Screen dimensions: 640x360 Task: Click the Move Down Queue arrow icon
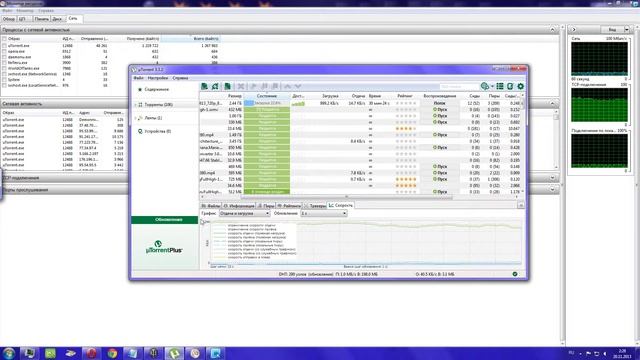[298, 86]
